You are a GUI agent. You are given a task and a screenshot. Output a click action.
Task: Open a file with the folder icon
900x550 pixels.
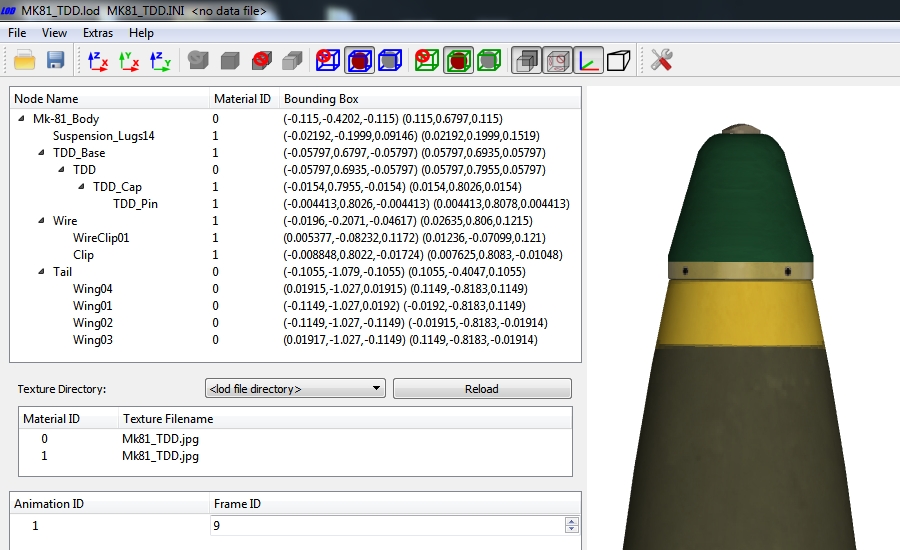click(24, 60)
